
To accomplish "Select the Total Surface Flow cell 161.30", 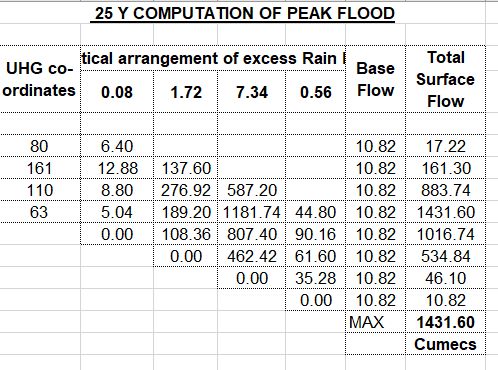I will tap(446, 168).
